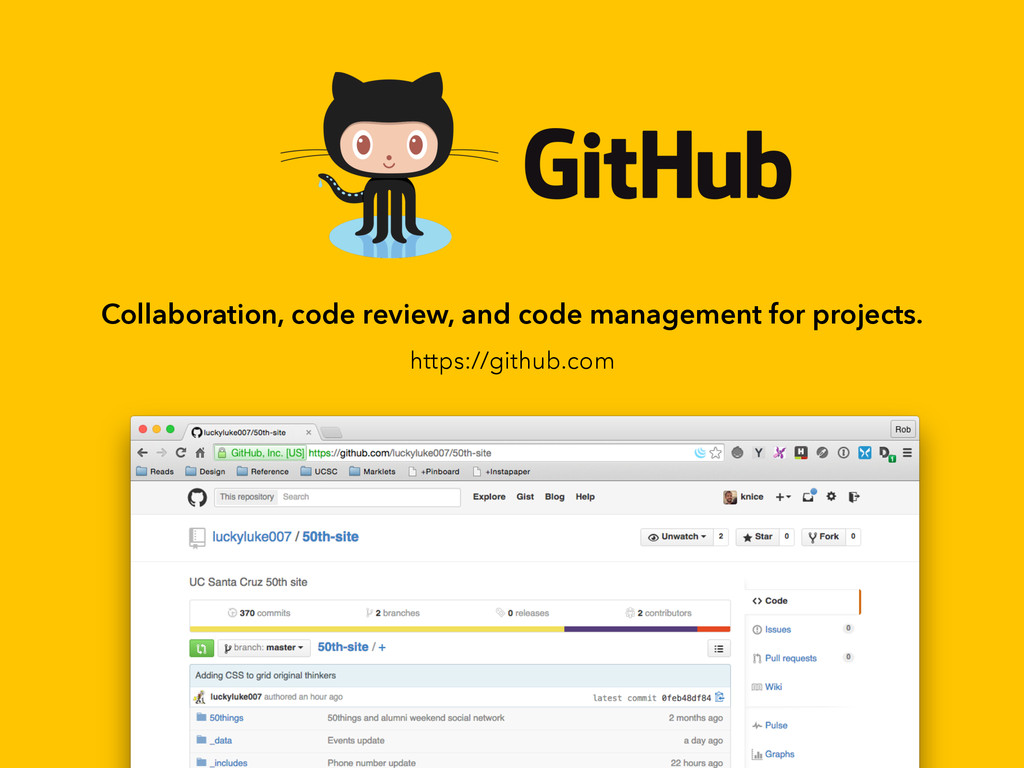Screen dimensions: 1024x768
Task: Click the GitHub Octocat logo in header
Action: point(197,498)
